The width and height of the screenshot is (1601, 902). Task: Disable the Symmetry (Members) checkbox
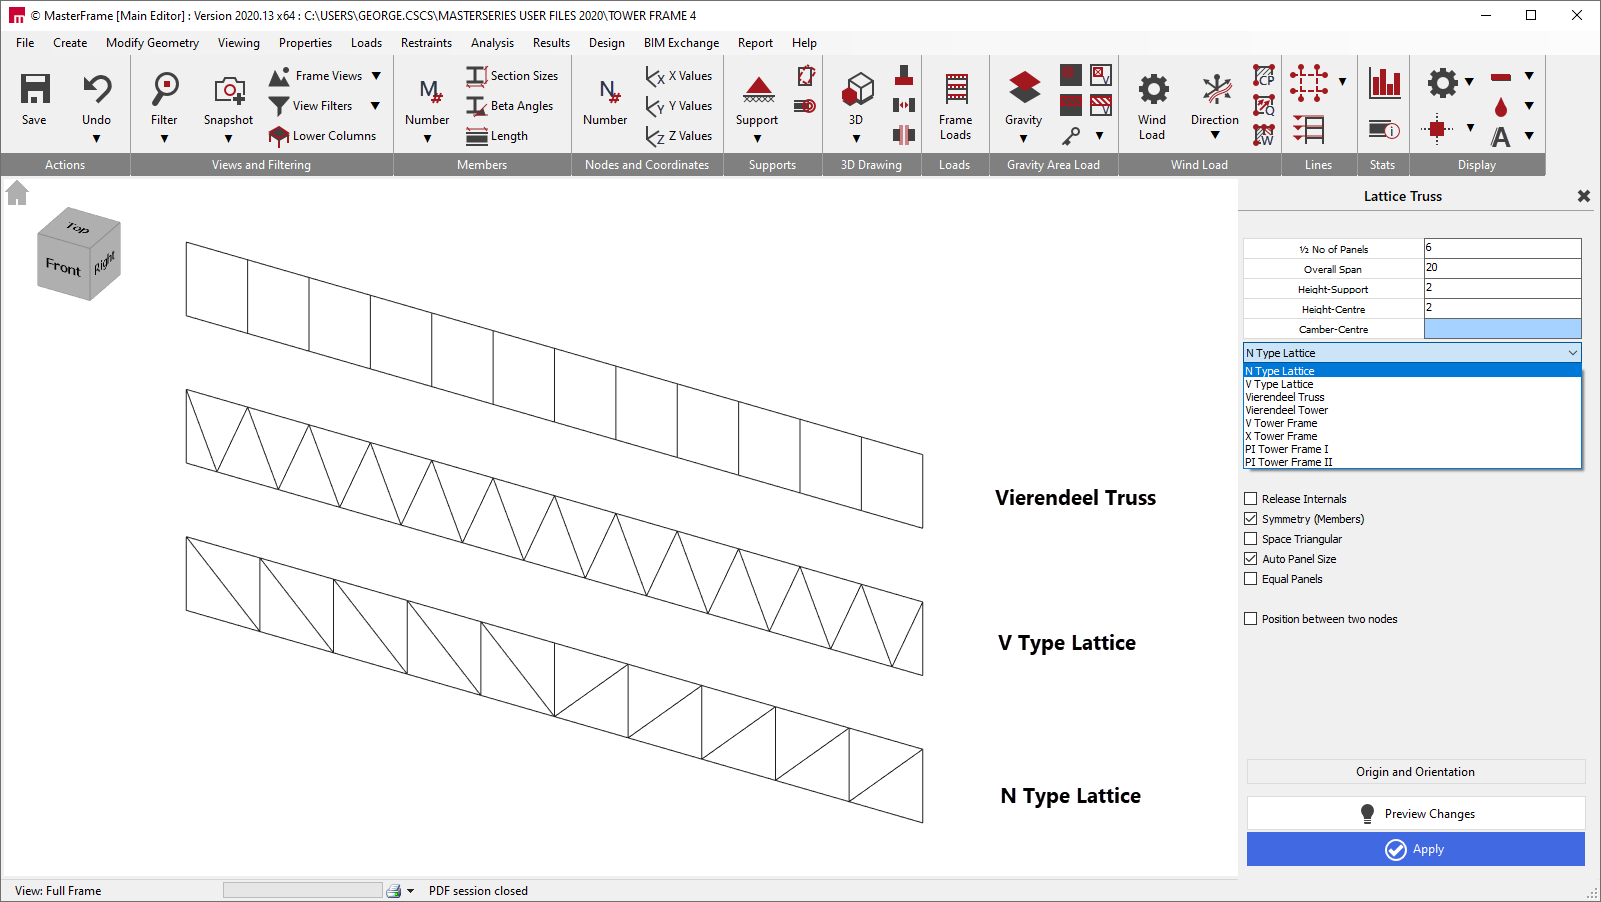tap(1250, 518)
